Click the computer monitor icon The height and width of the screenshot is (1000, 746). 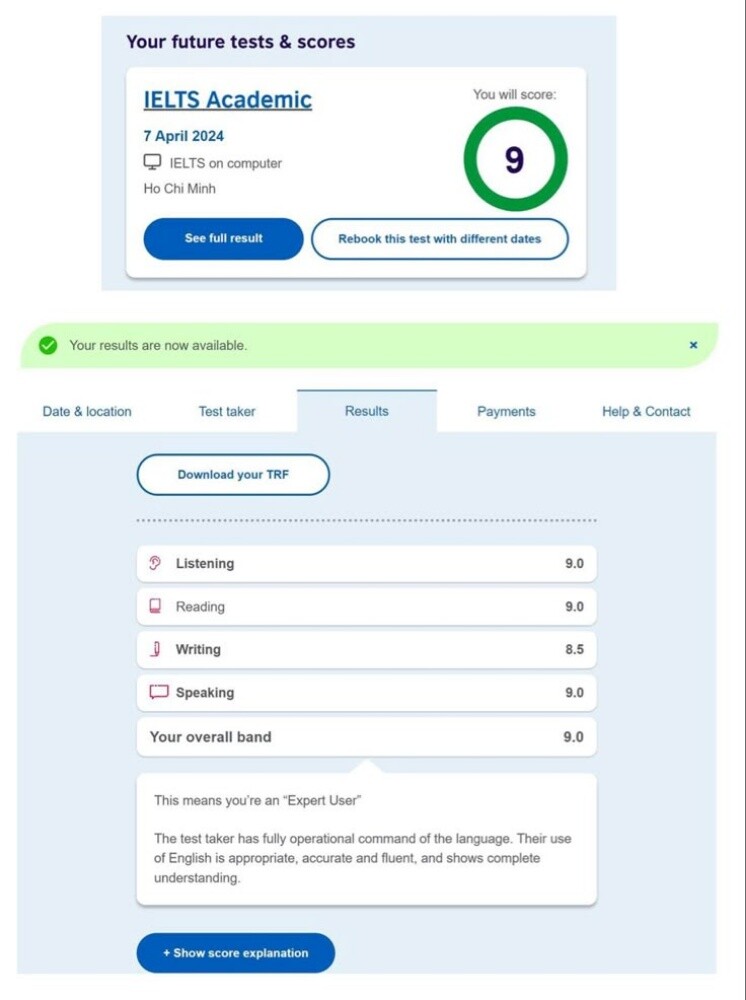pos(152,162)
